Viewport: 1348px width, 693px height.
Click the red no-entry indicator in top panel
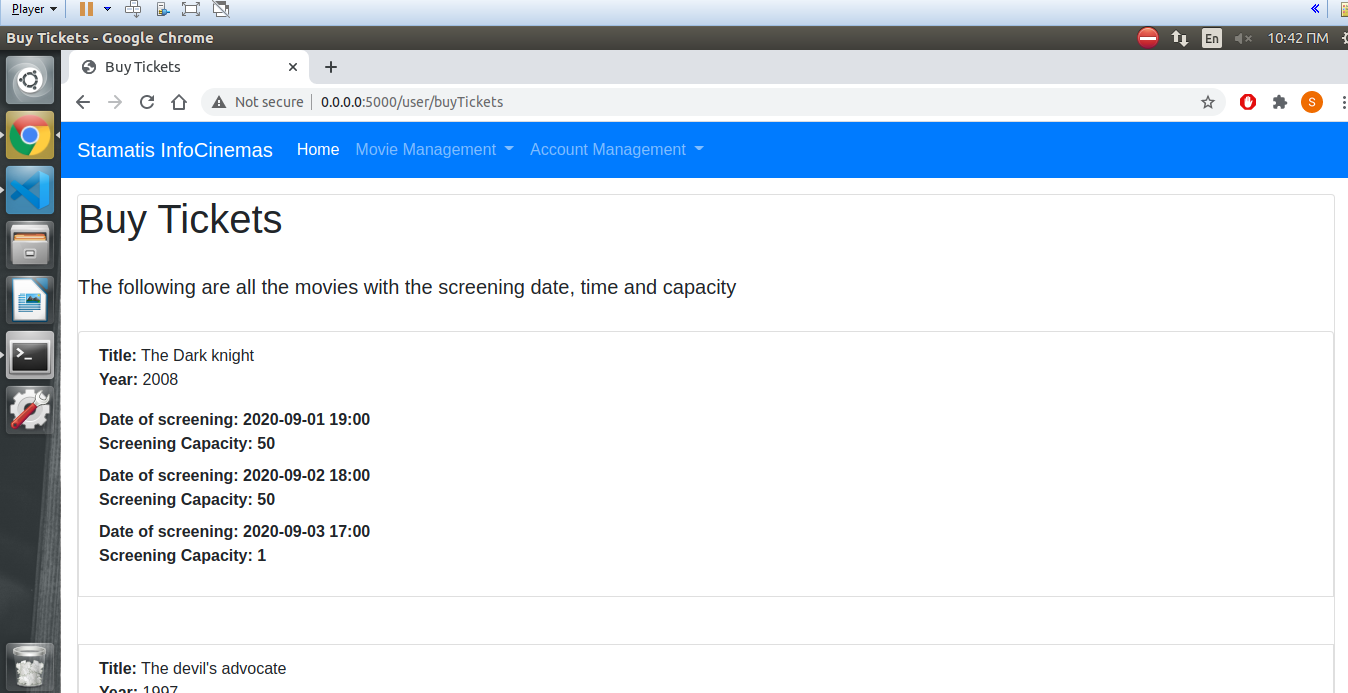(x=1148, y=38)
